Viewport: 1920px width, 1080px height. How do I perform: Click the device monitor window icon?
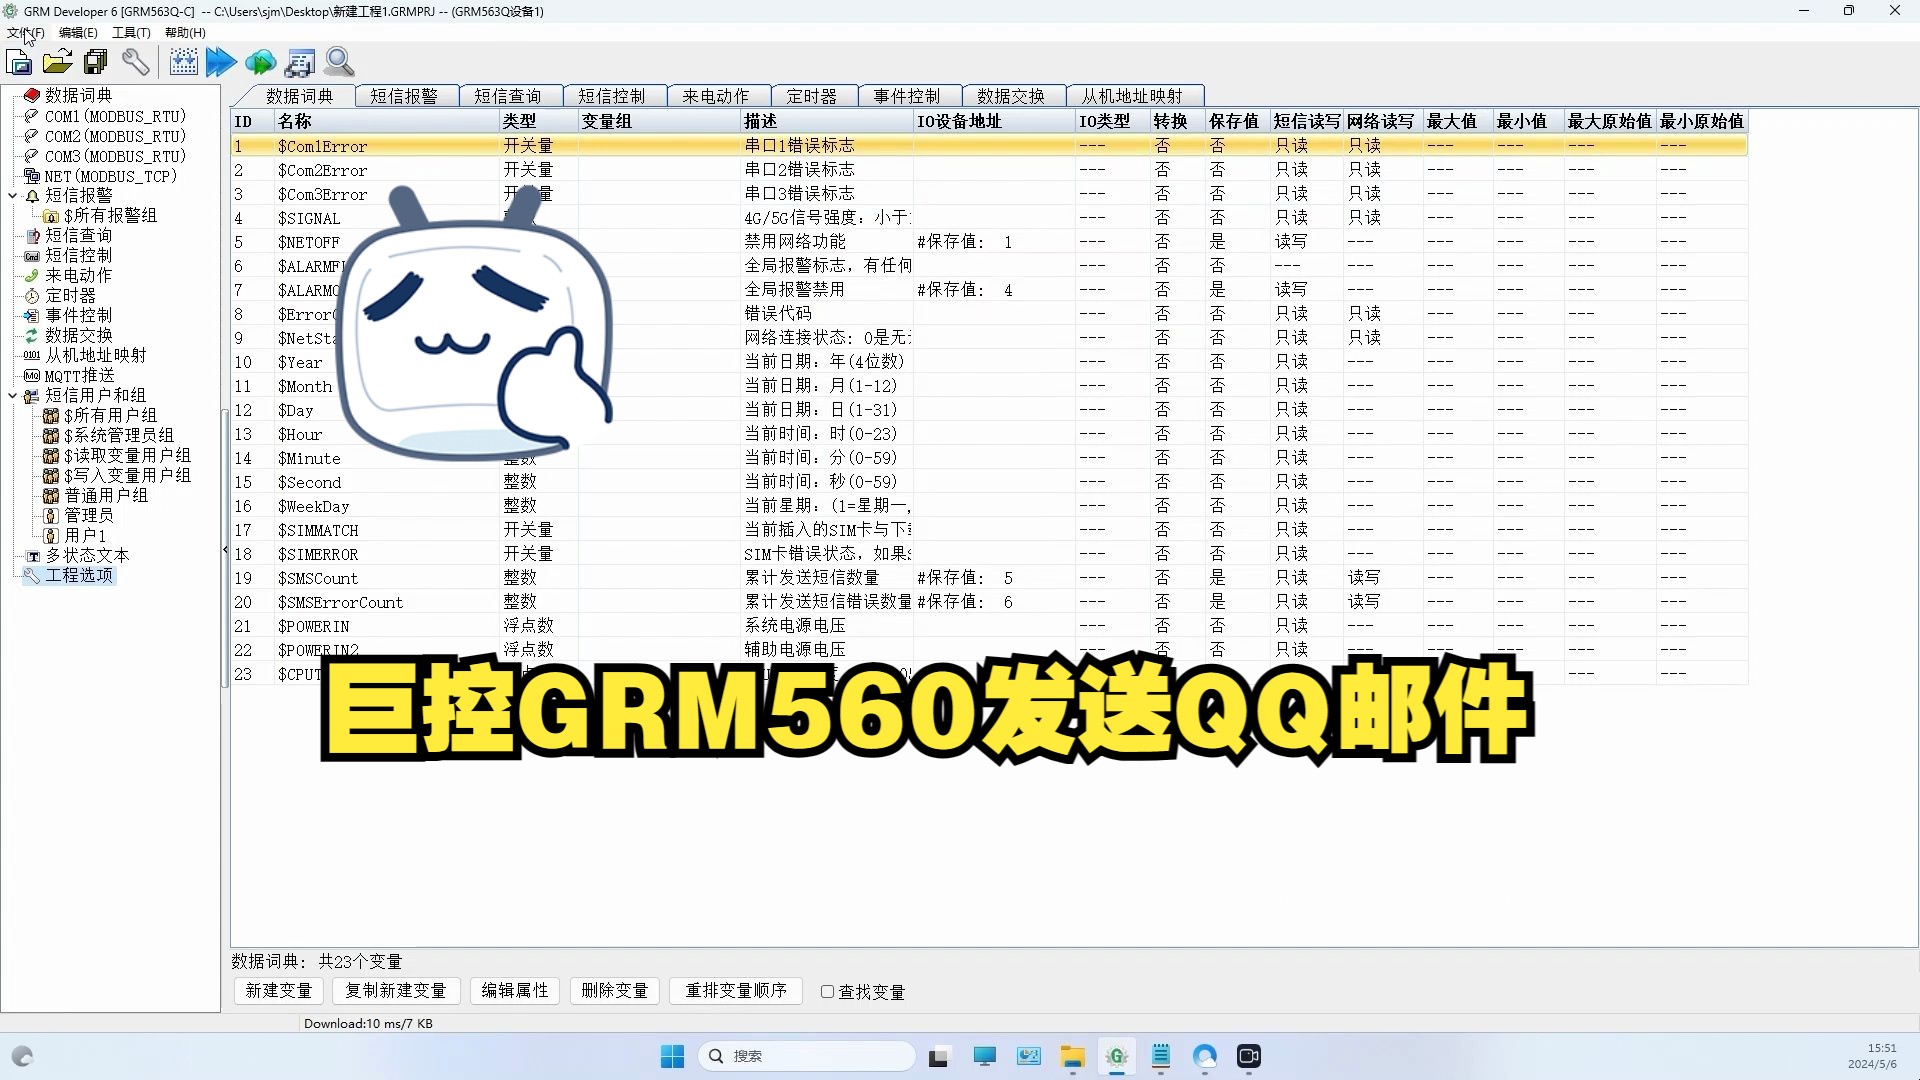(299, 62)
